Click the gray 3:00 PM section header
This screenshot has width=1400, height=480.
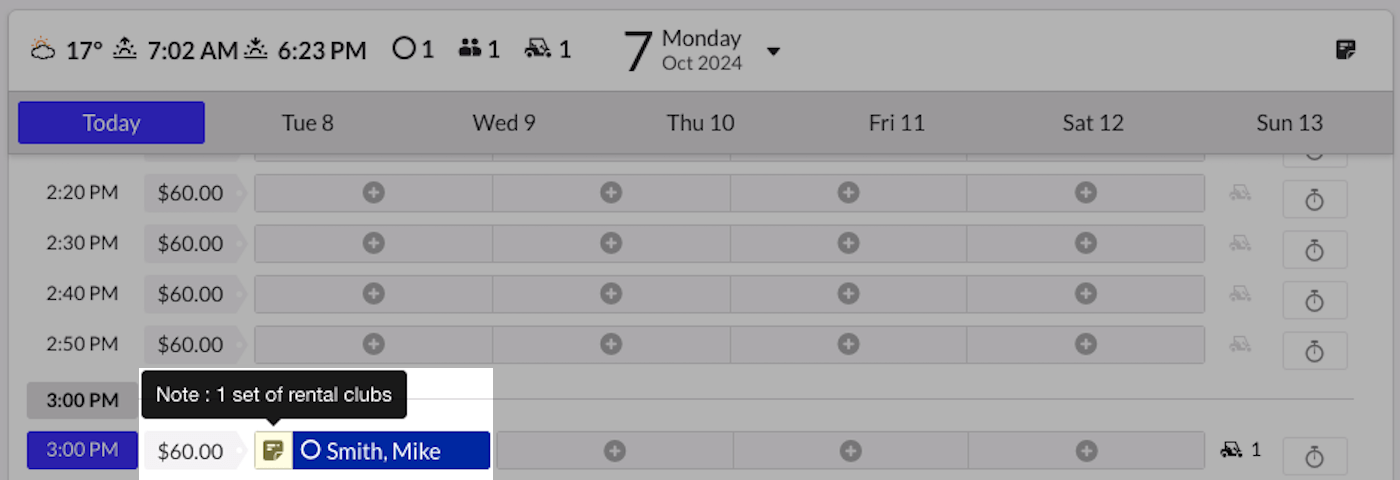point(82,400)
